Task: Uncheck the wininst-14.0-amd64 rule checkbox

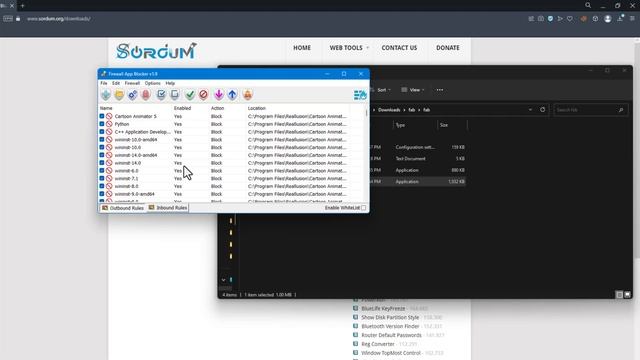Action: click(102, 155)
